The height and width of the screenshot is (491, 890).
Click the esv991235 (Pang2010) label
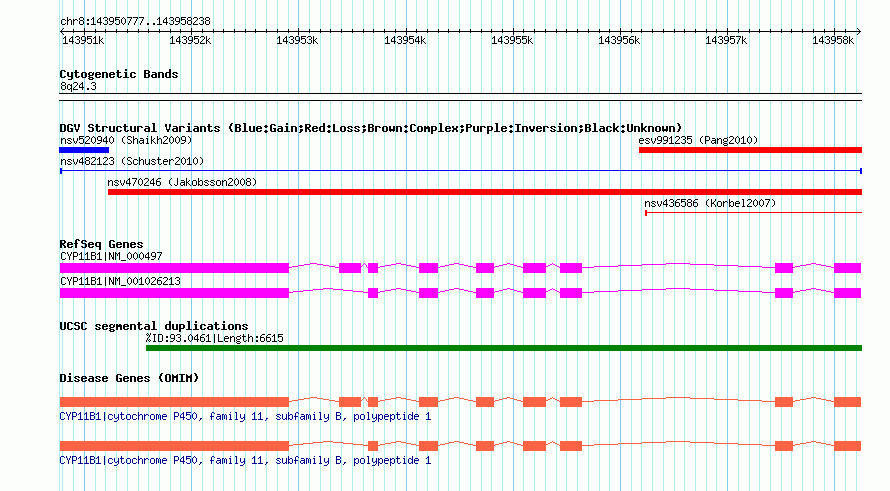tap(698, 140)
